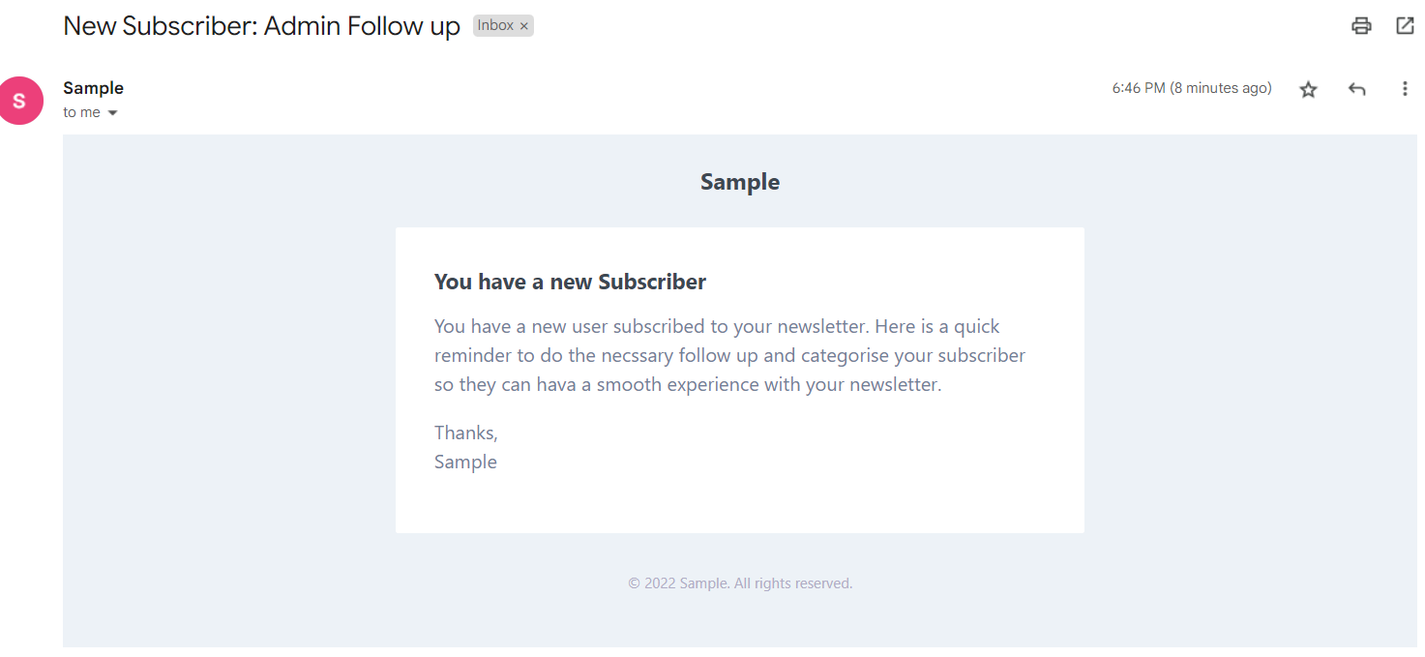
Task: Star this message
Action: tap(1308, 89)
